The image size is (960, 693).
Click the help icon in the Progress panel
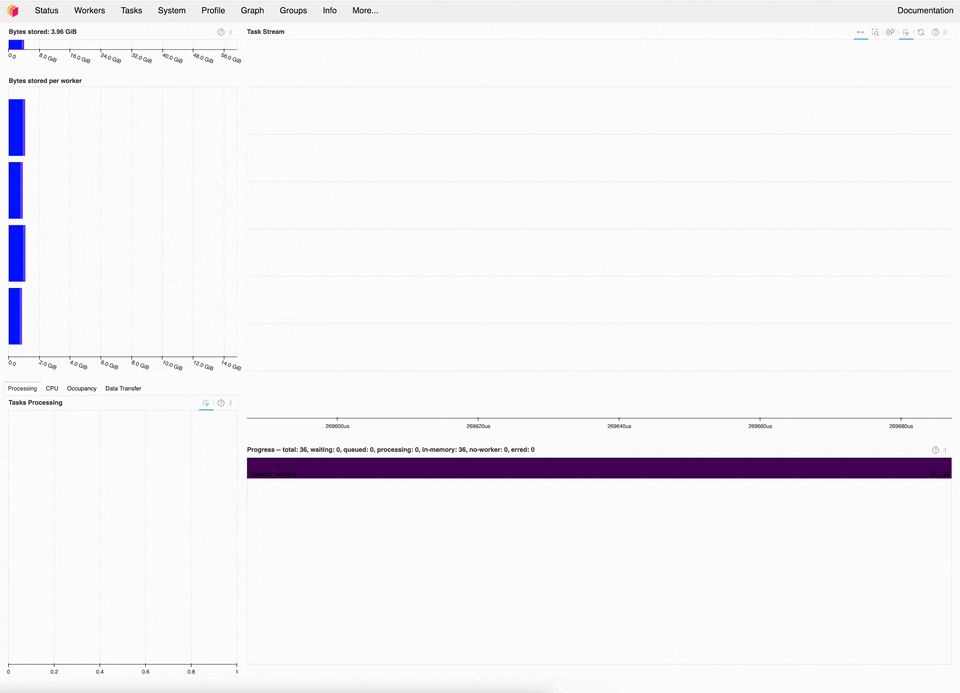tap(936, 450)
